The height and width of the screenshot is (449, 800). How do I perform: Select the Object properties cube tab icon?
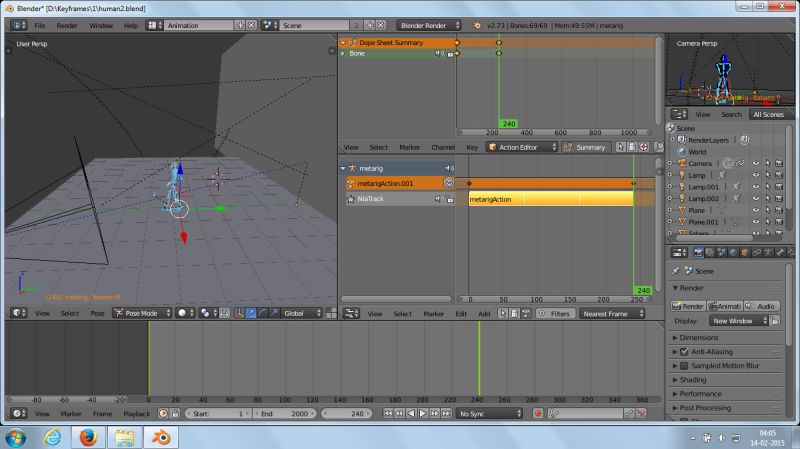click(745, 252)
